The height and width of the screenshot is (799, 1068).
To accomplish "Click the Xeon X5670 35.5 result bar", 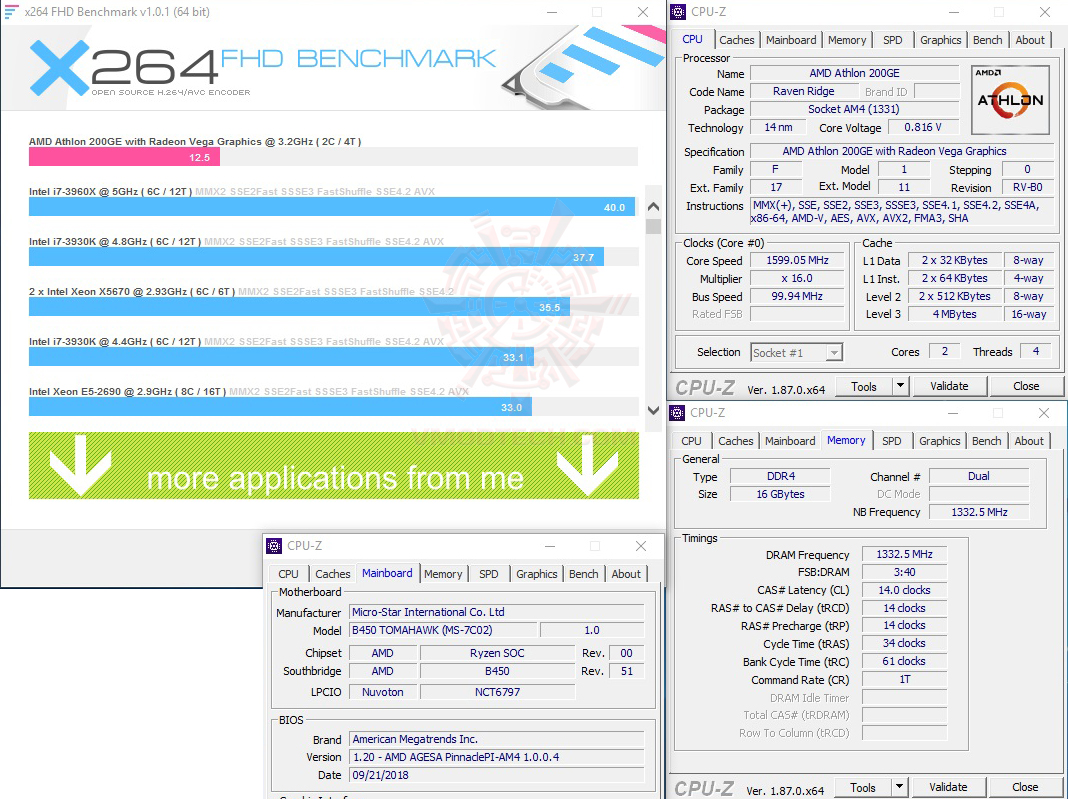I will 299,307.
